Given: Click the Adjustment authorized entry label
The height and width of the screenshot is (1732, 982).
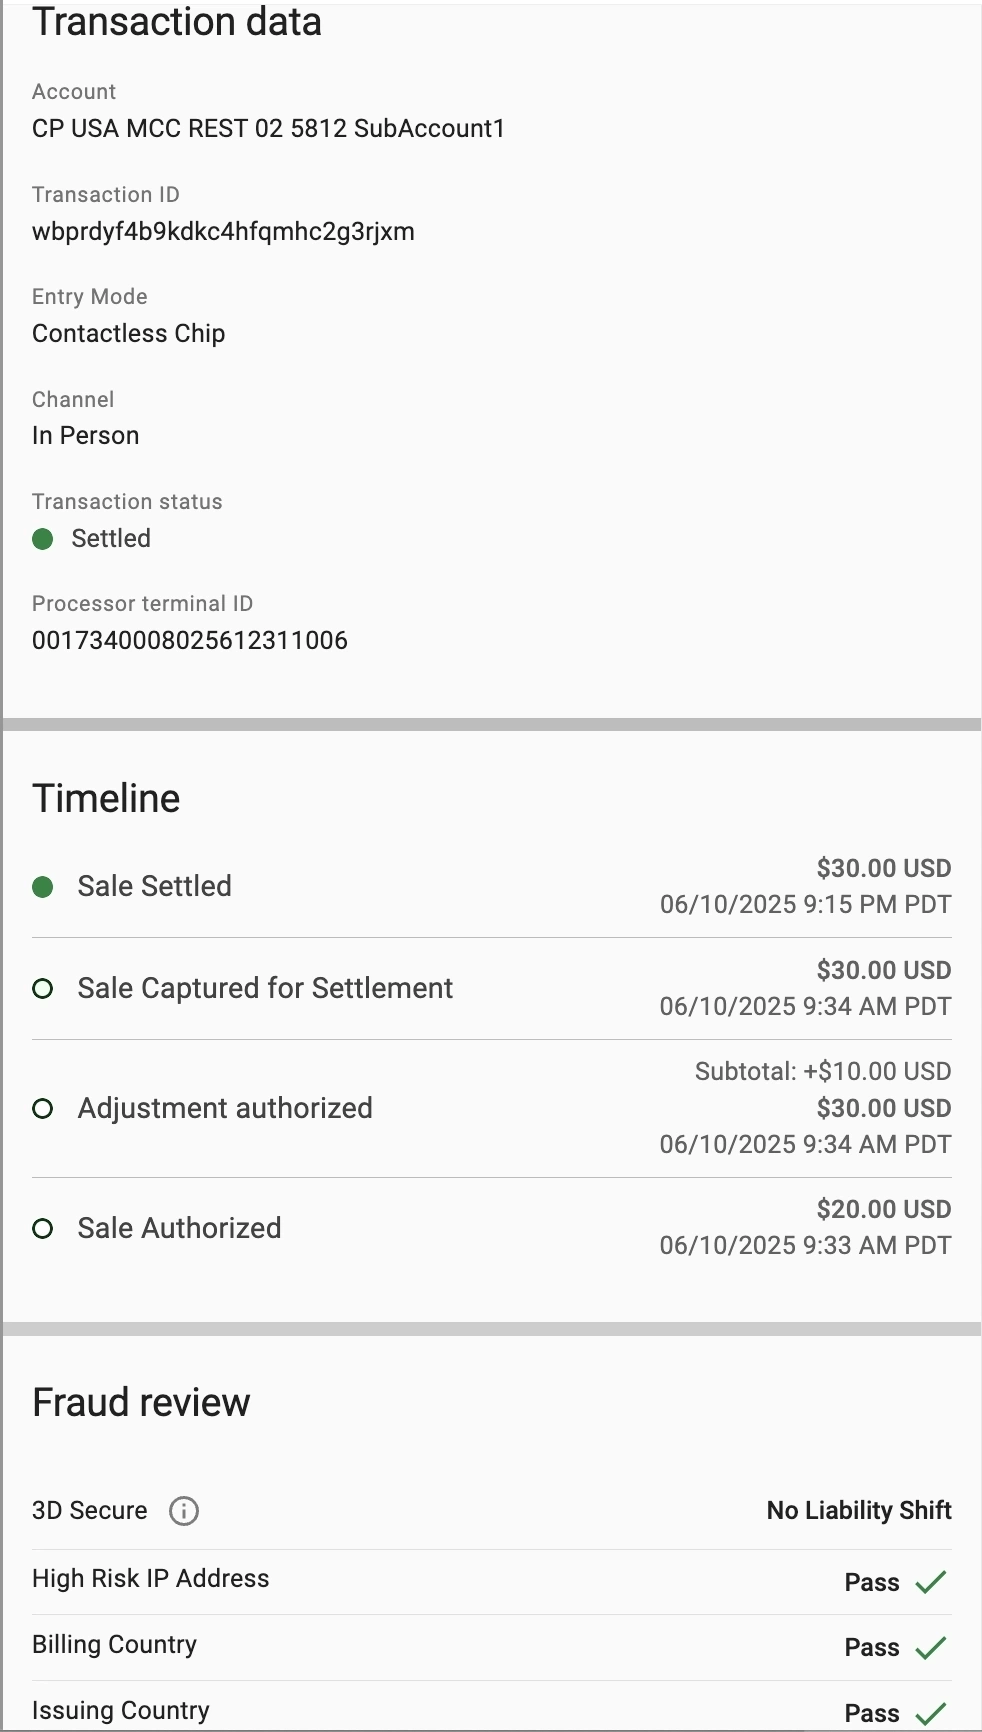Looking at the screenshot, I should (x=225, y=1108).
